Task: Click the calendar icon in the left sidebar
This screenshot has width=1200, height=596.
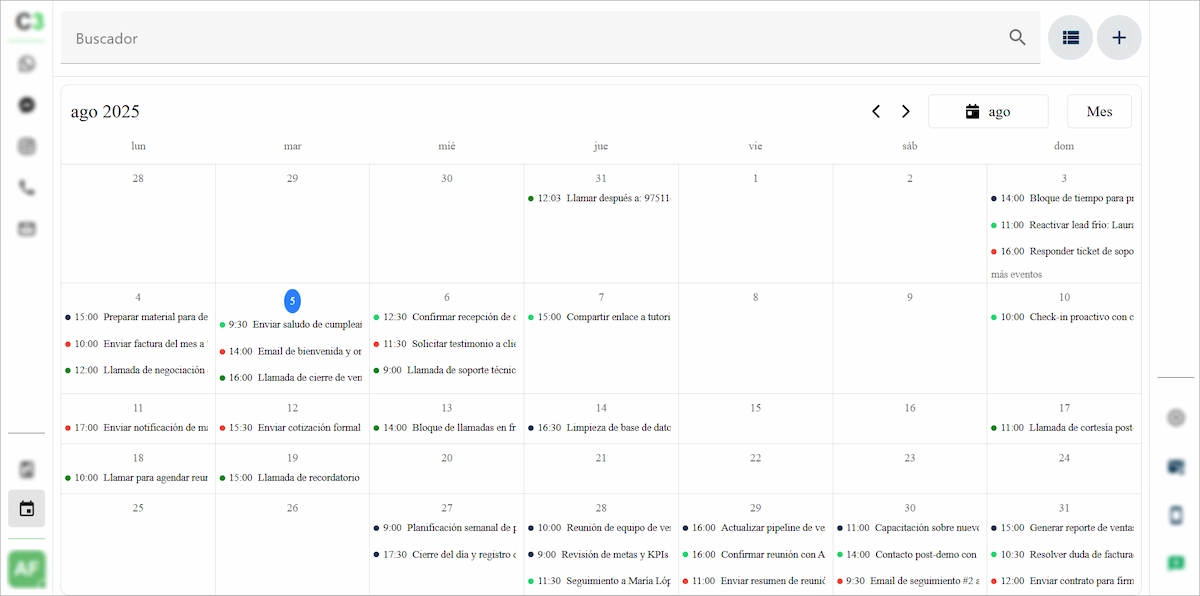Action: click(26, 508)
